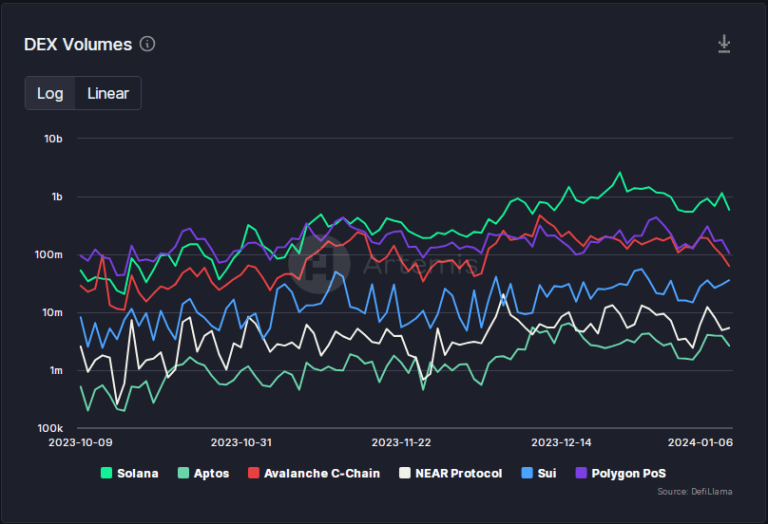
Task: Click the 2023-10-31 x-axis date label
Action: tap(241, 441)
